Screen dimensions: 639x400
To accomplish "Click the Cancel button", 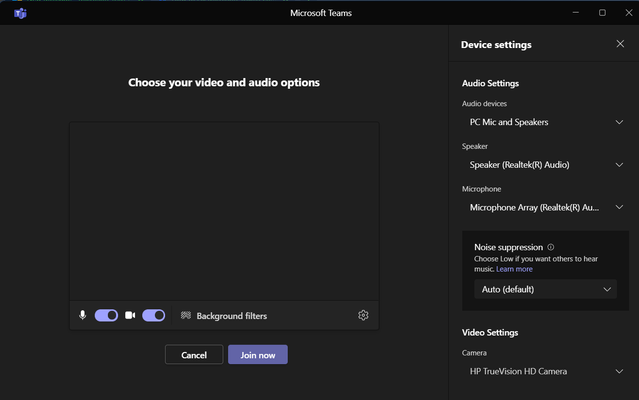I will [194, 355].
